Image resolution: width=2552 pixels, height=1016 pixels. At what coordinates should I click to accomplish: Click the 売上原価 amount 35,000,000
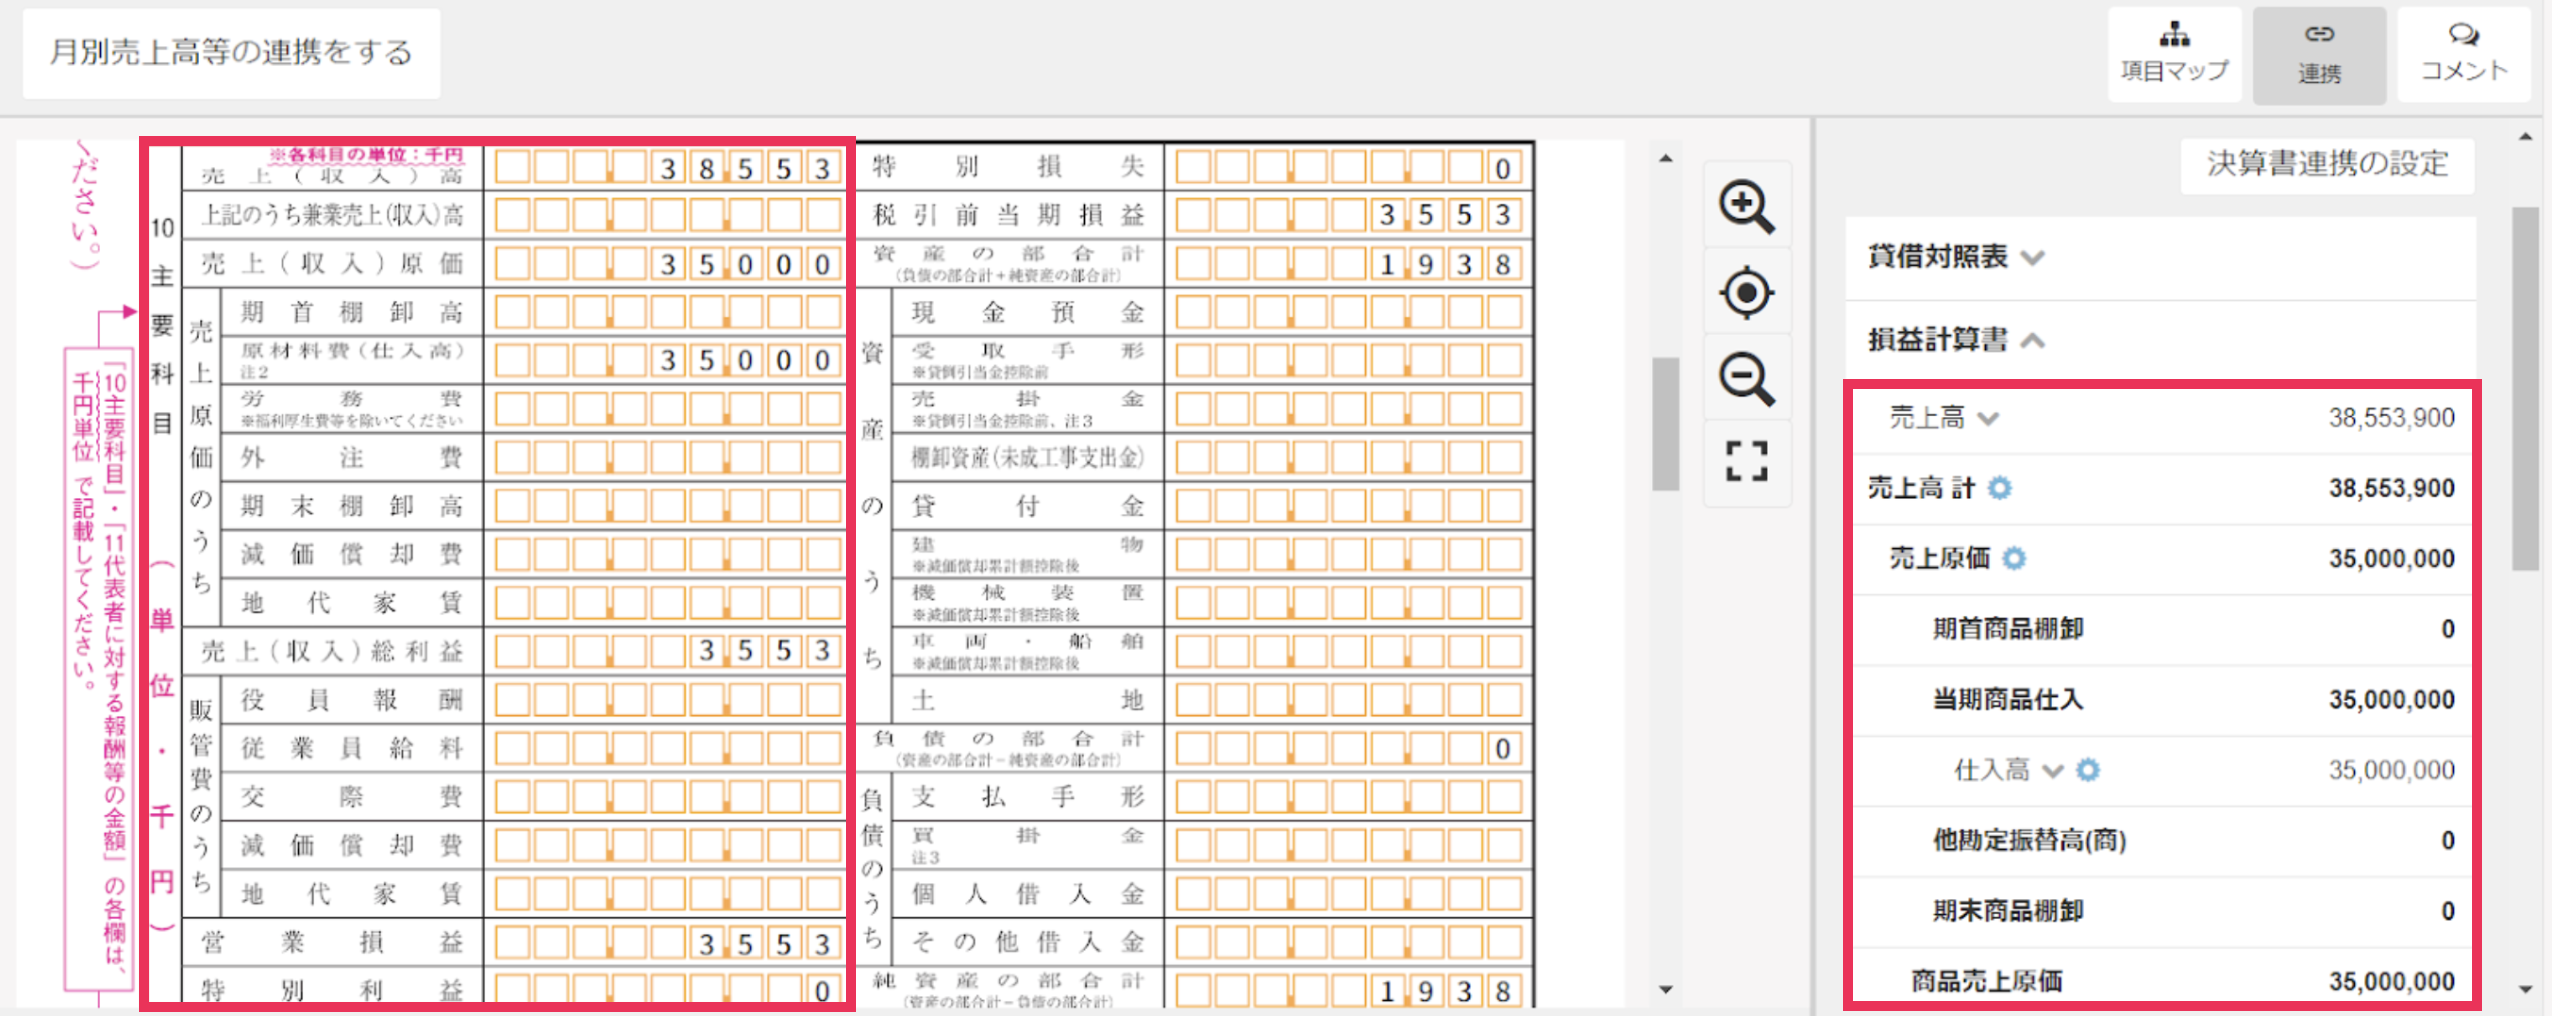pyautogui.click(x=2391, y=558)
